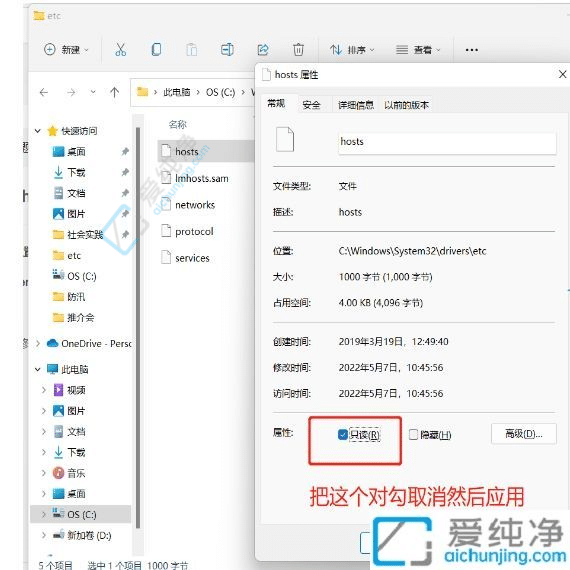
Task: Click the Paste clipboard icon
Action: pyautogui.click(x=192, y=49)
